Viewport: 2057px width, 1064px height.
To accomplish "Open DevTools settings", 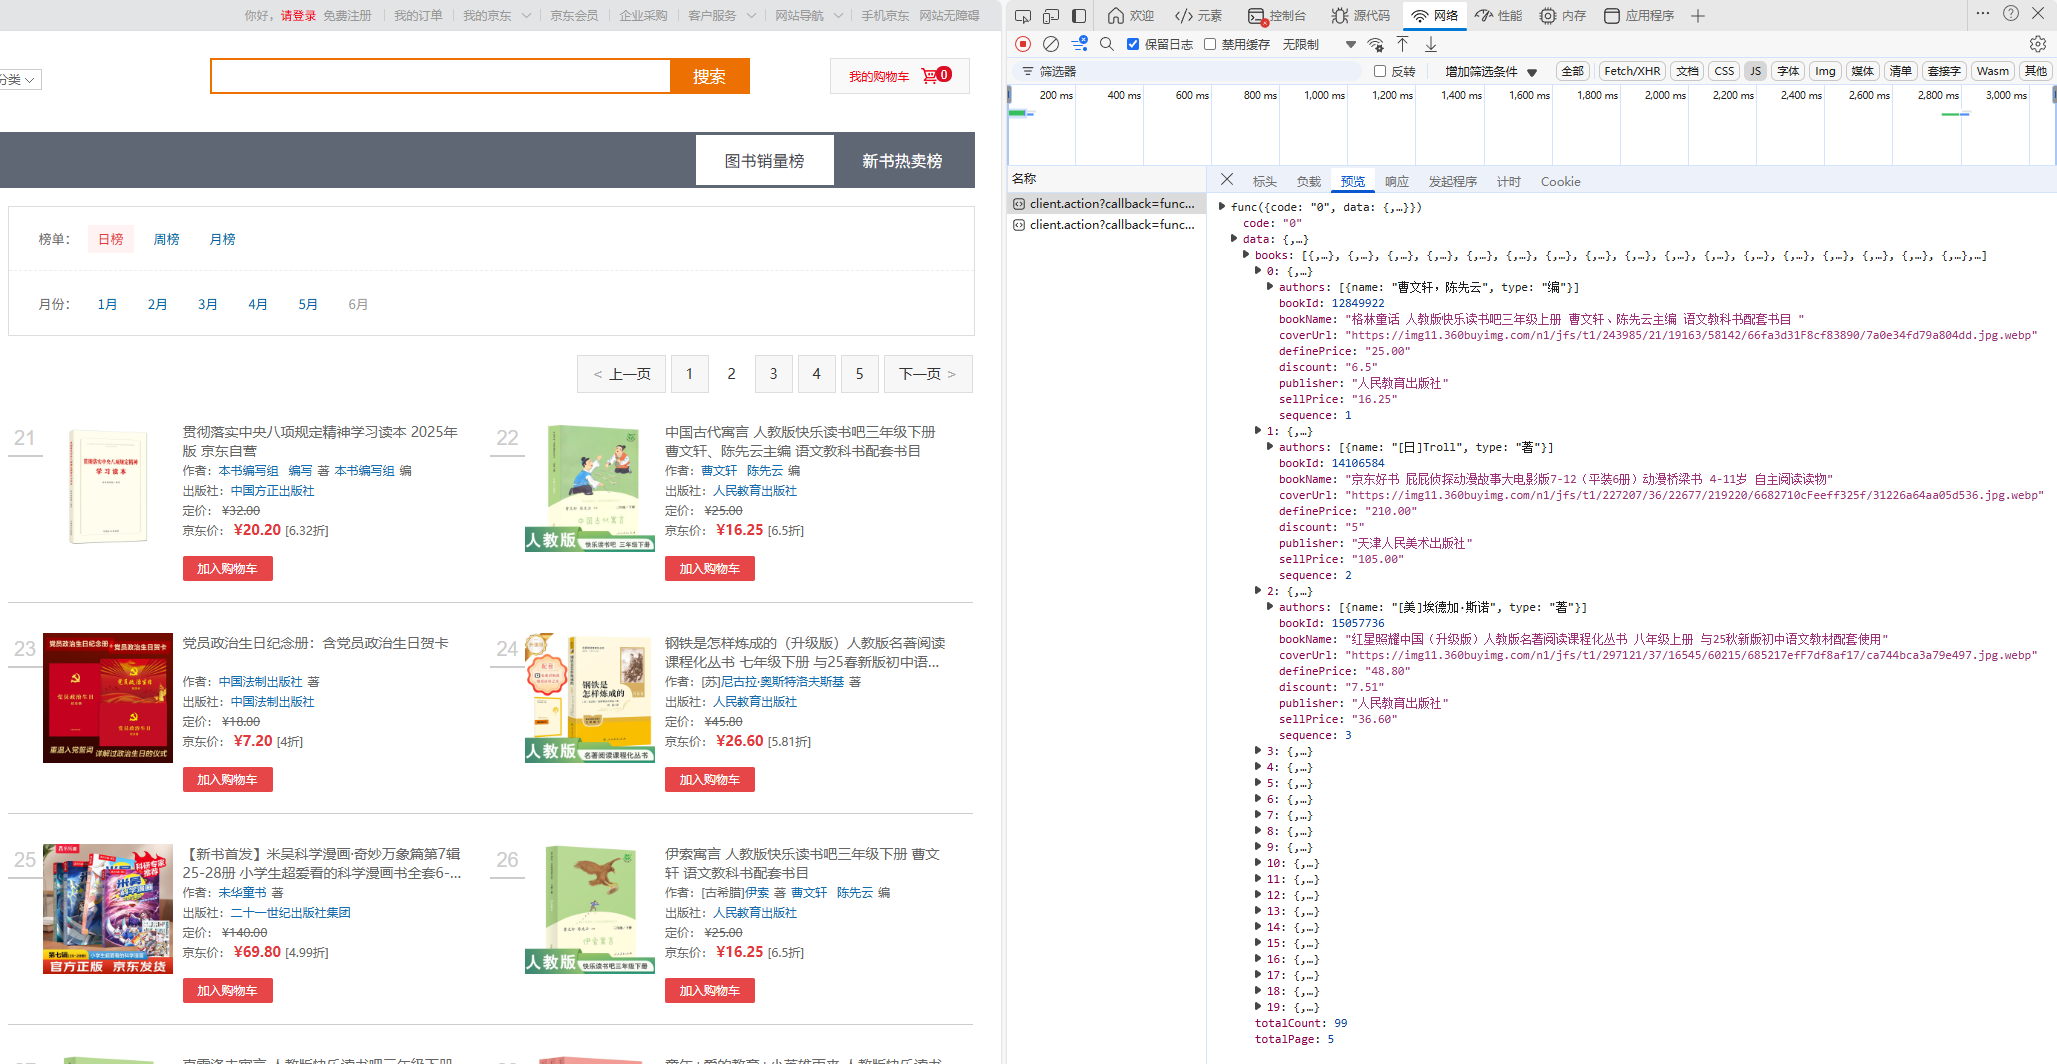I will [x=2038, y=44].
